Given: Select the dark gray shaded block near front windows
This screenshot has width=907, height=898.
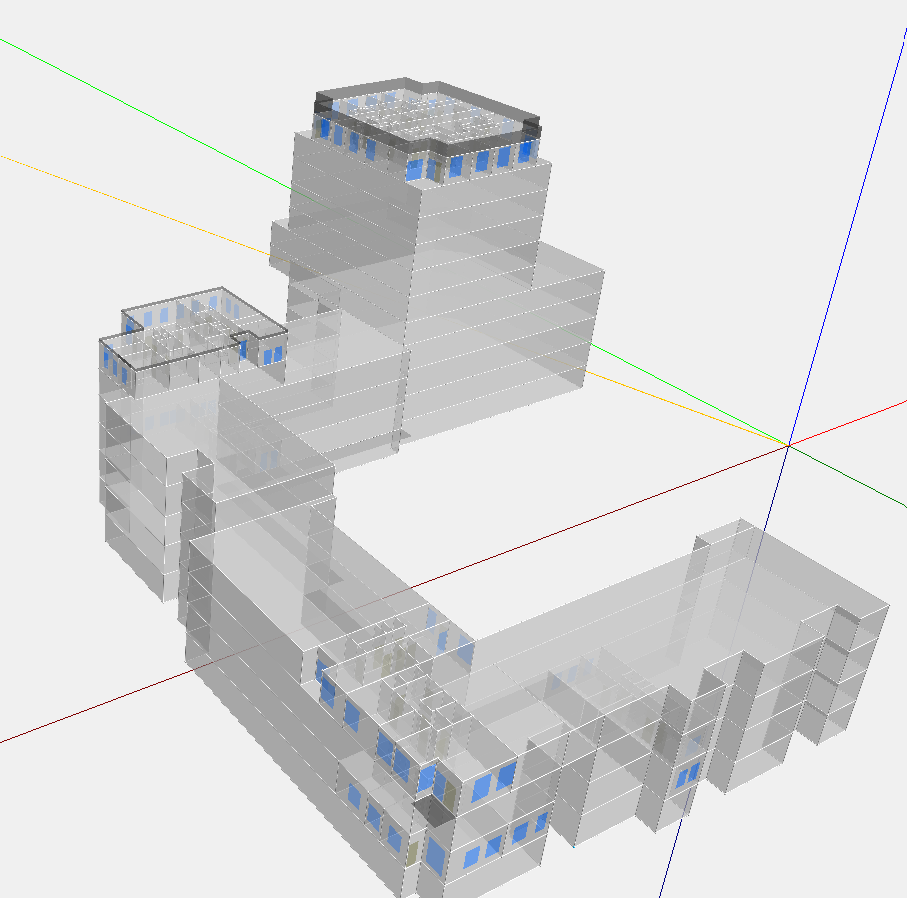Looking at the screenshot, I should [x=436, y=810].
